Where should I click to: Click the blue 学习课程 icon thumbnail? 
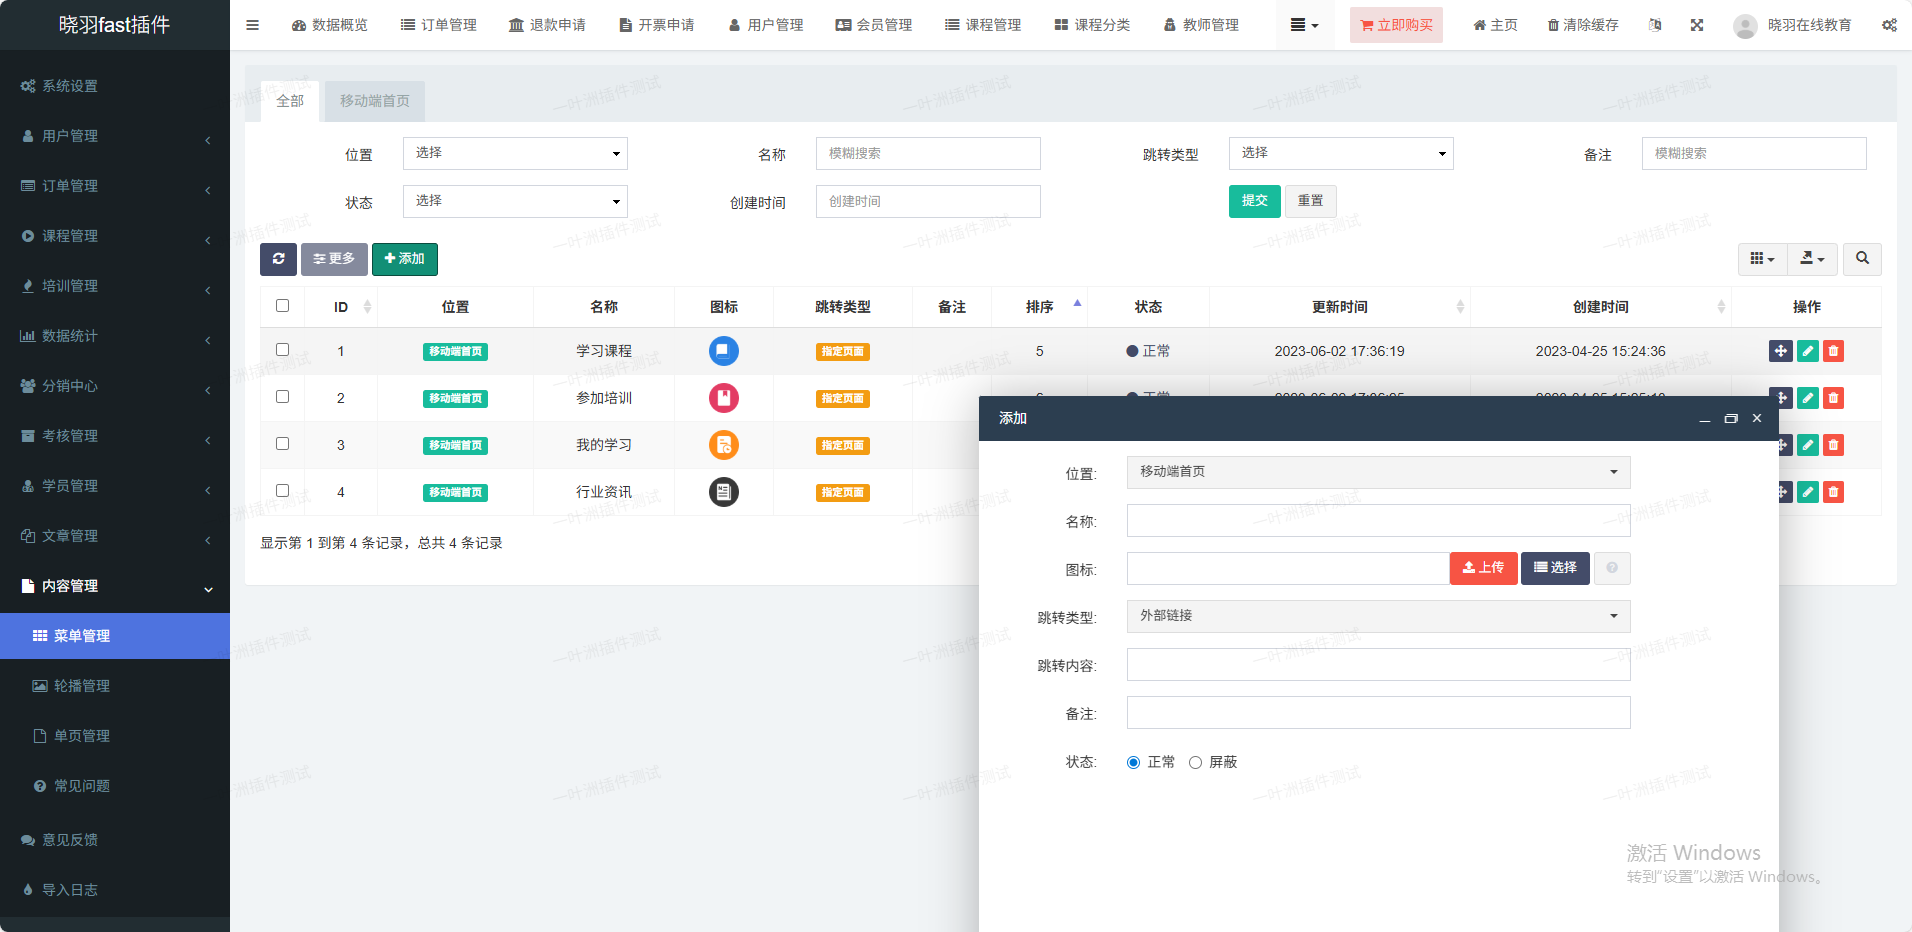pyautogui.click(x=723, y=351)
